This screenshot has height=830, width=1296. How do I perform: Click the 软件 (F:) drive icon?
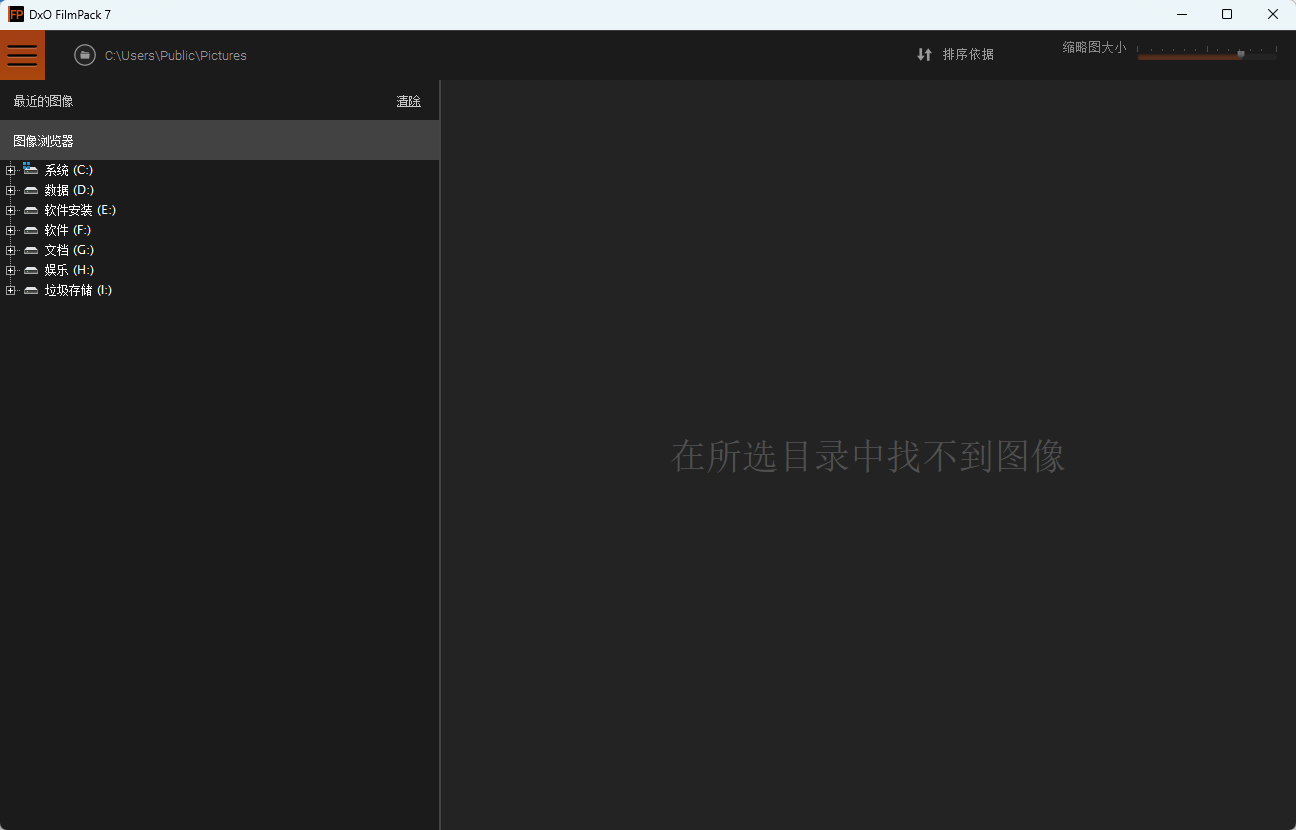coord(31,230)
